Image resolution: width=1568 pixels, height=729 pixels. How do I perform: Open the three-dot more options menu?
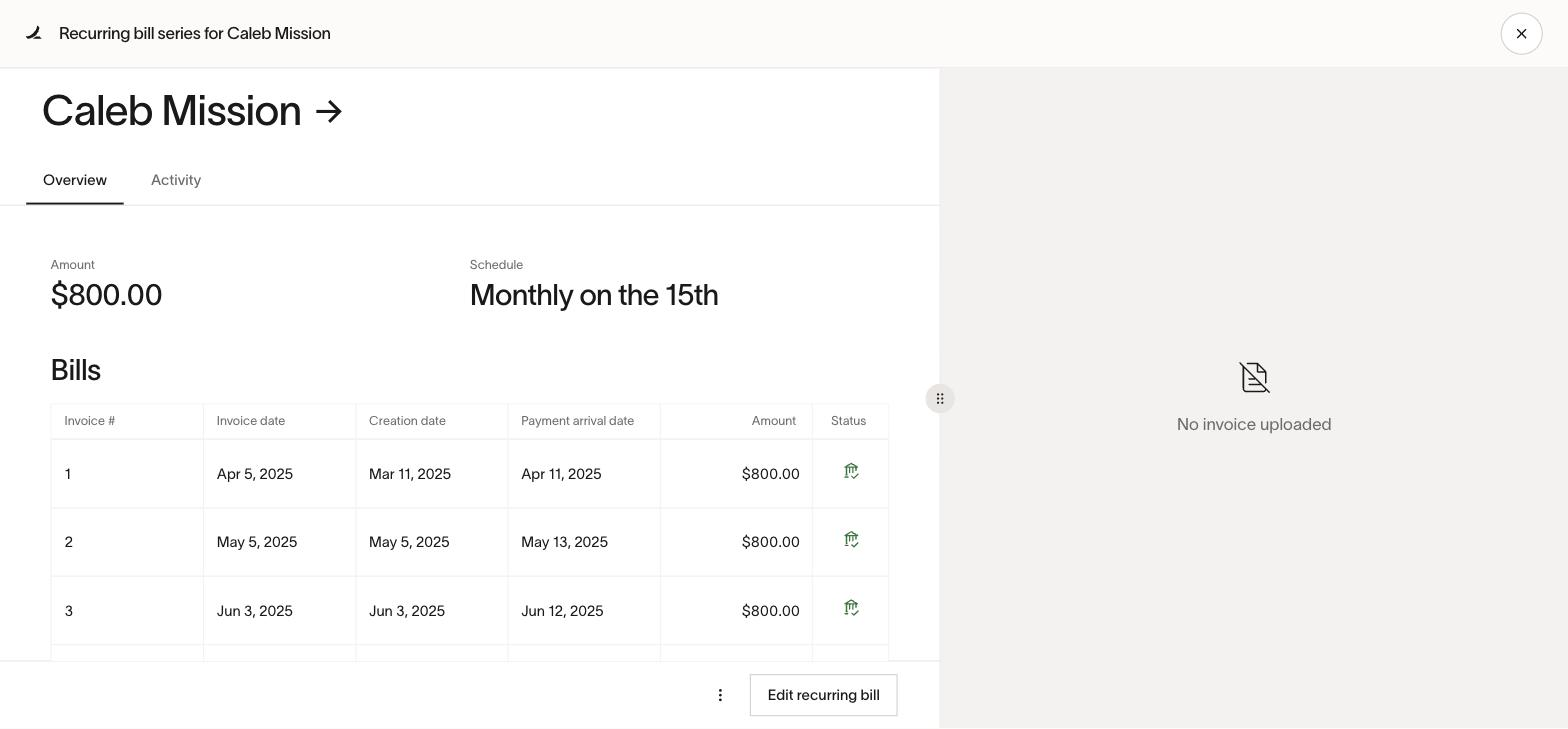coord(720,695)
